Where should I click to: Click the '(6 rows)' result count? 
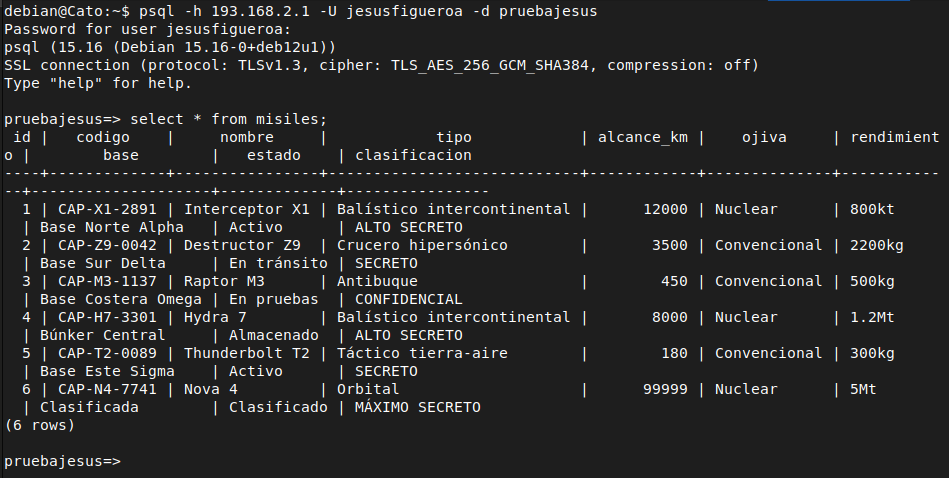(40, 425)
